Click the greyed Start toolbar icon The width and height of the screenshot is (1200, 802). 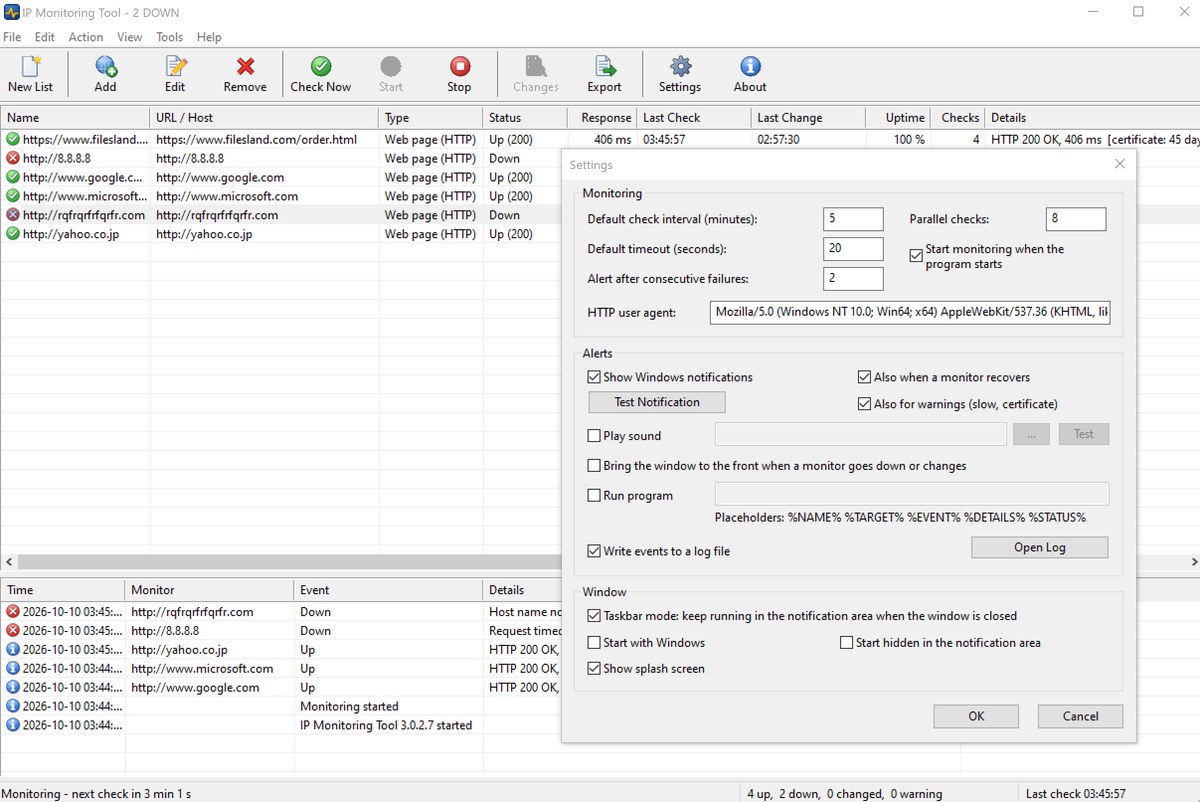point(391,67)
